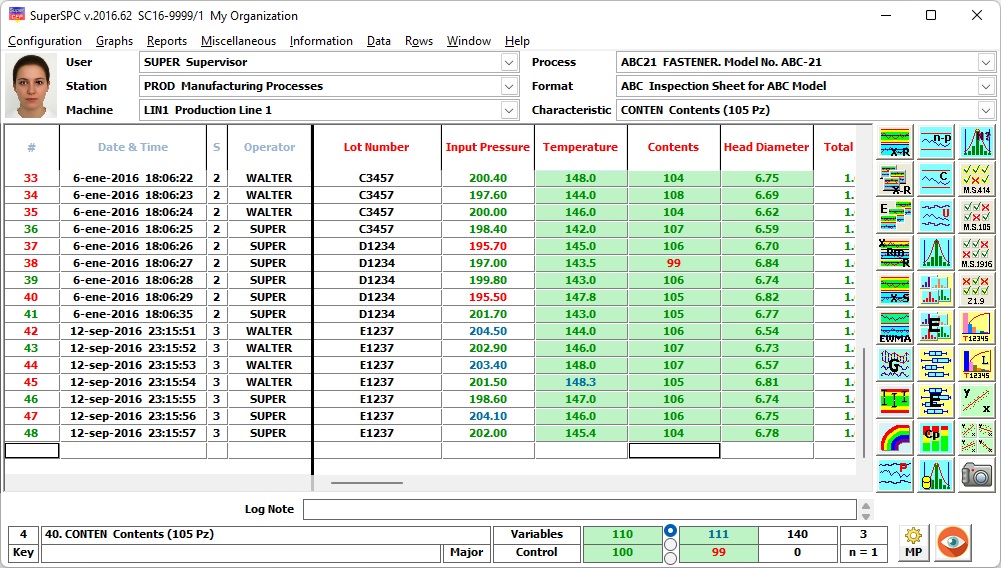Launch the M.S.414 sampling plan
This screenshot has height=568, width=1001.
click(976, 180)
